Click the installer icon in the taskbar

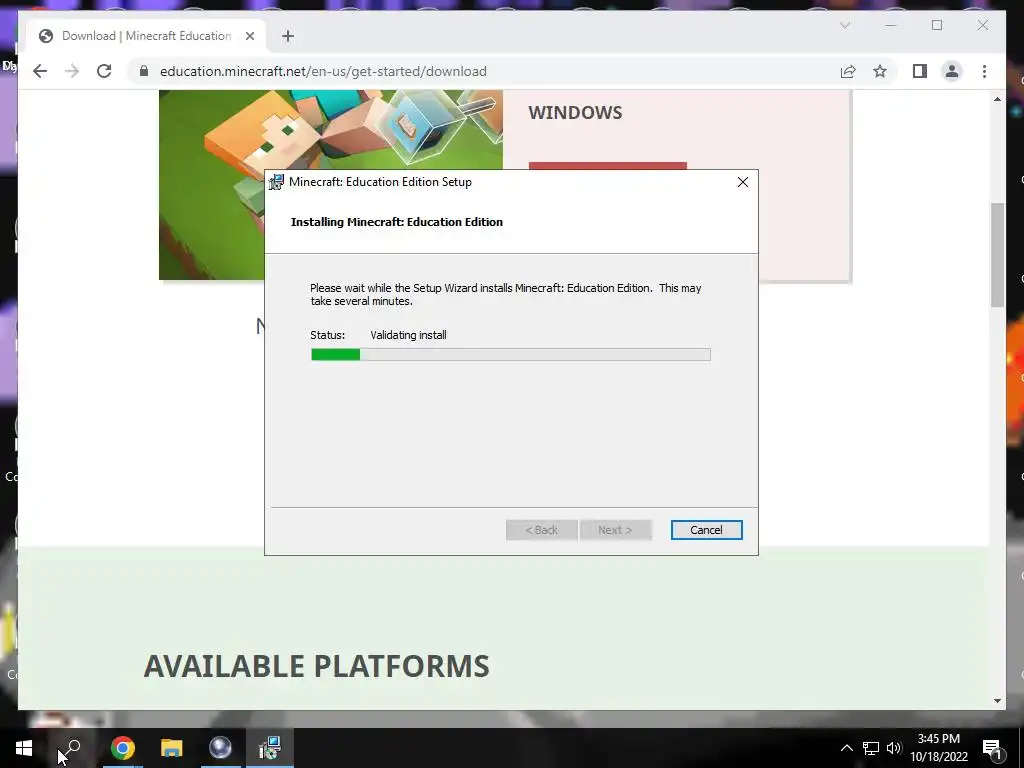point(269,748)
